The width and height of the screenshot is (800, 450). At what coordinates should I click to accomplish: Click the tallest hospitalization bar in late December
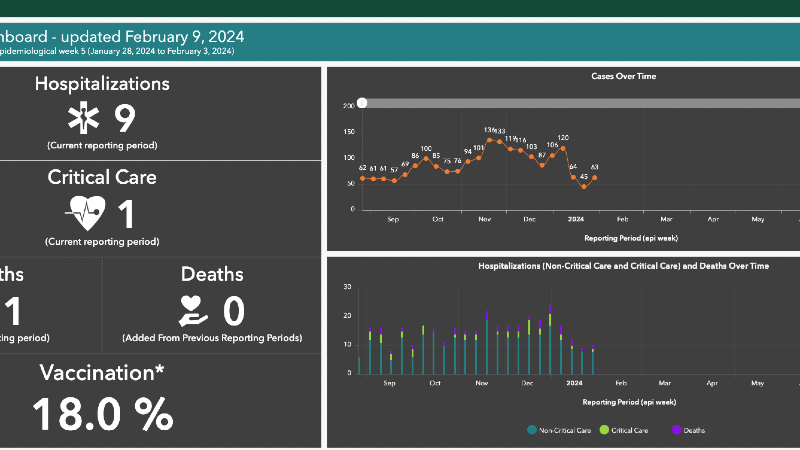(550, 340)
